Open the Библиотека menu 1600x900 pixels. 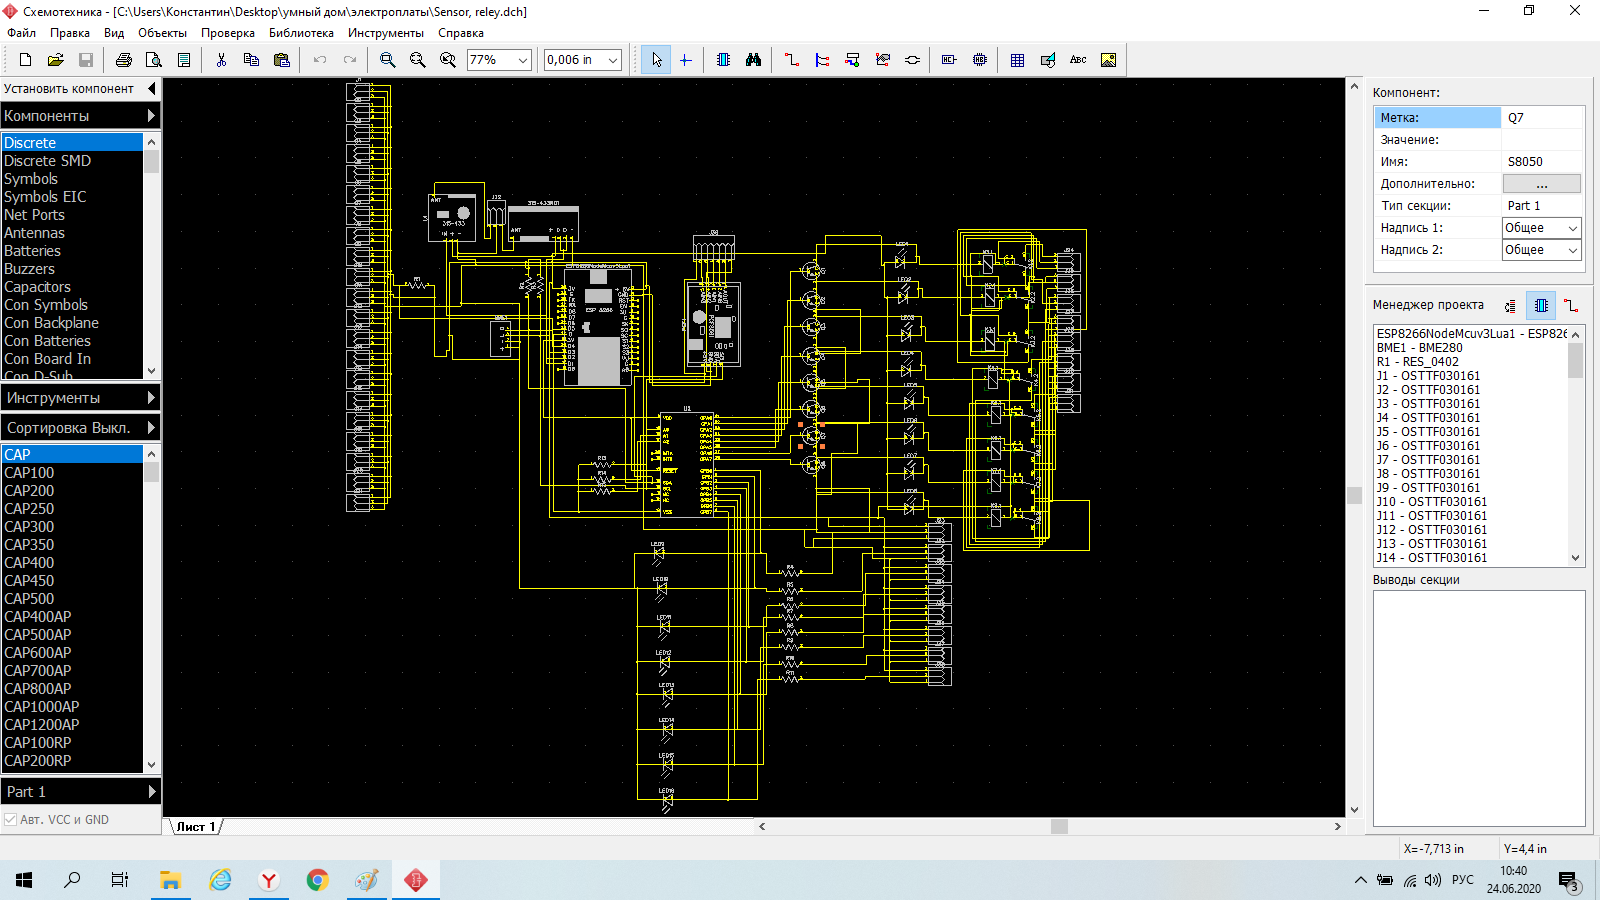(x=301, y=33)
